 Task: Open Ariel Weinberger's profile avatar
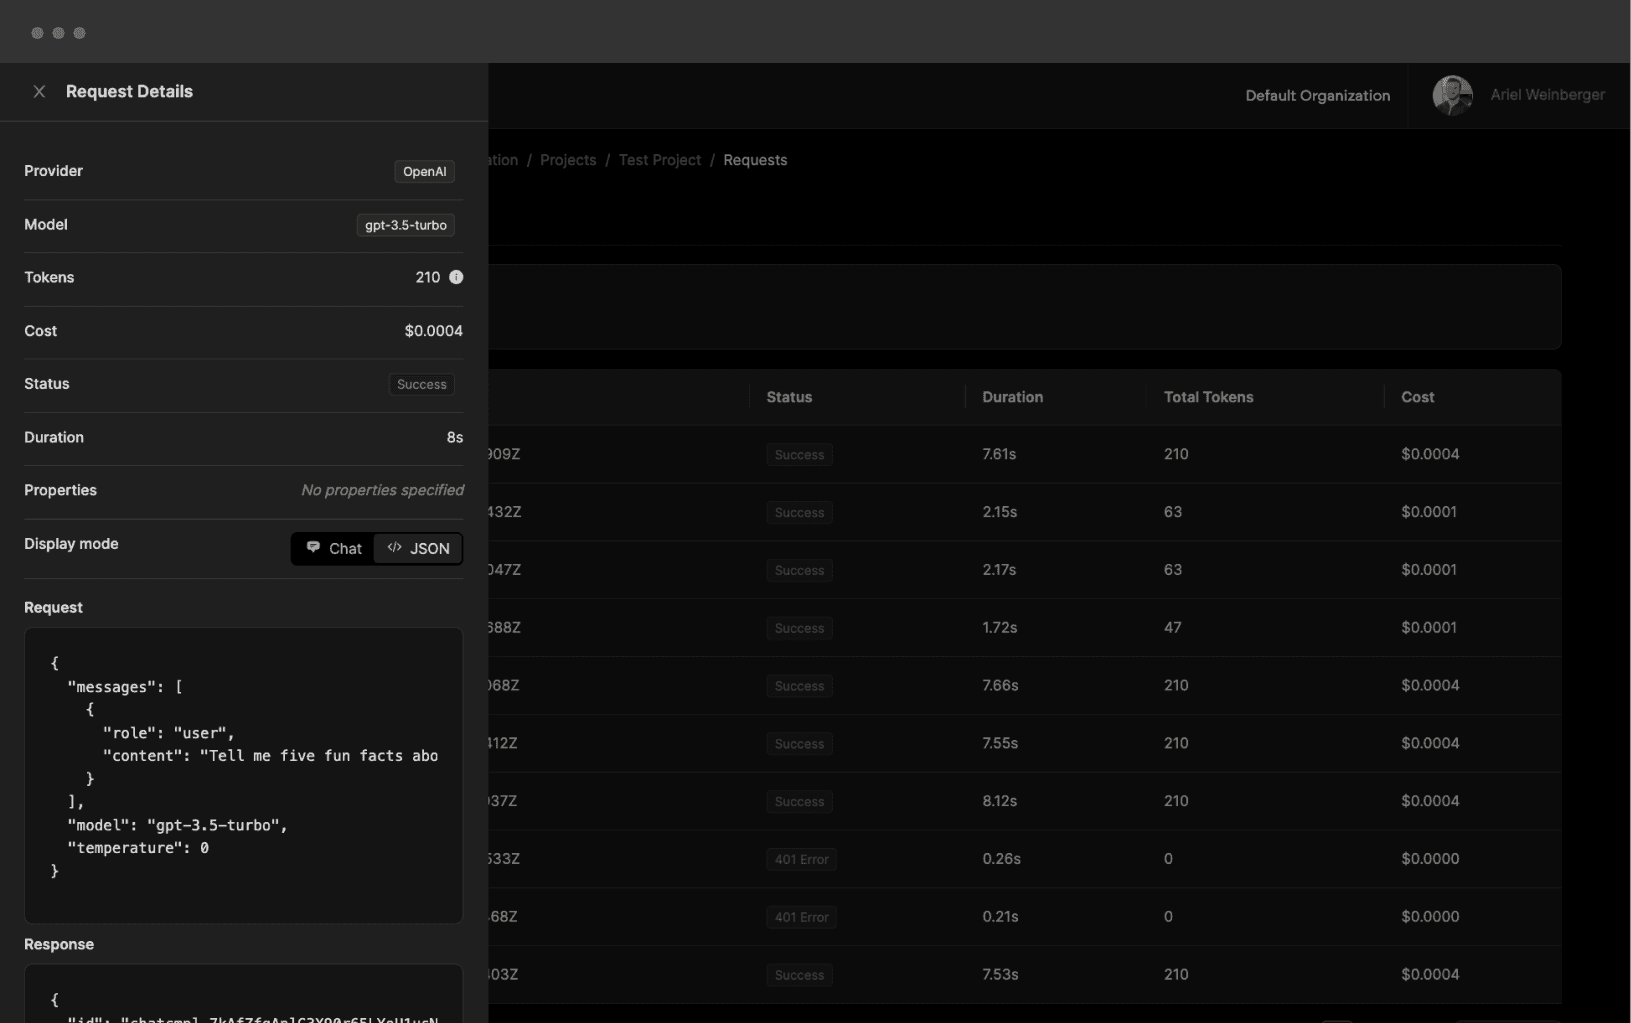click(x=1452, y=96)
